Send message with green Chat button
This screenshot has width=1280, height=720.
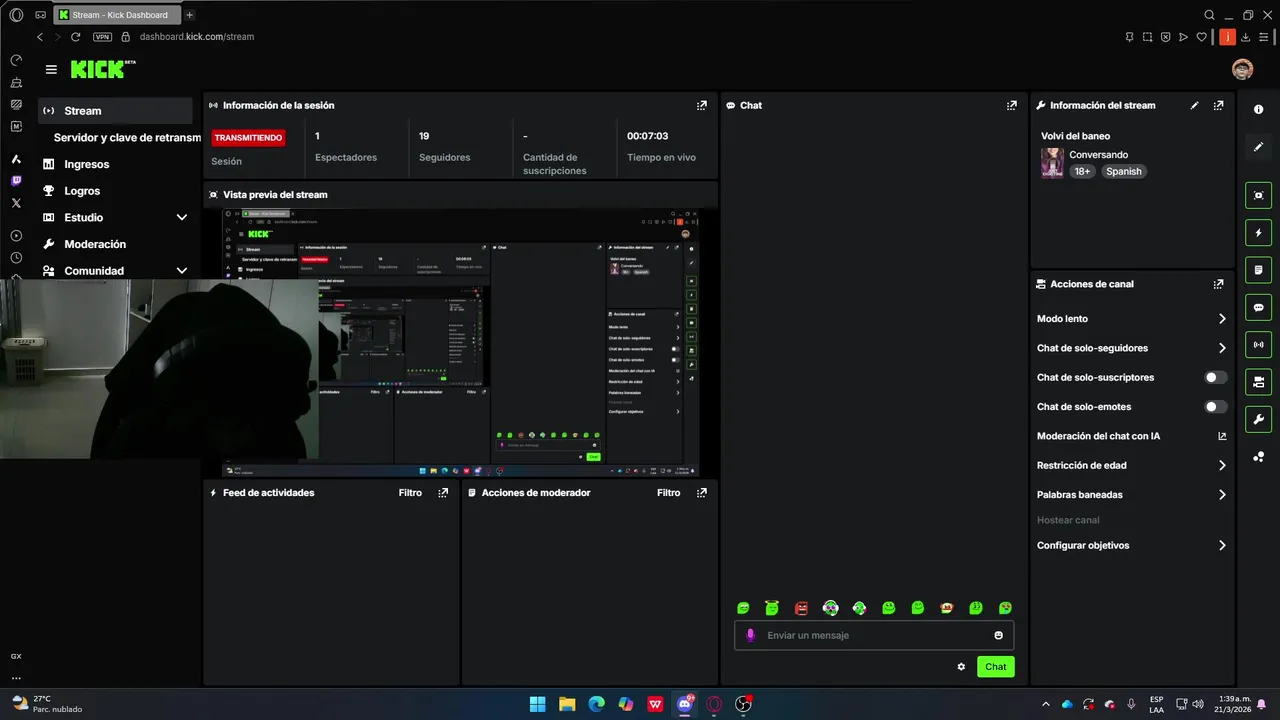[995, 667]
